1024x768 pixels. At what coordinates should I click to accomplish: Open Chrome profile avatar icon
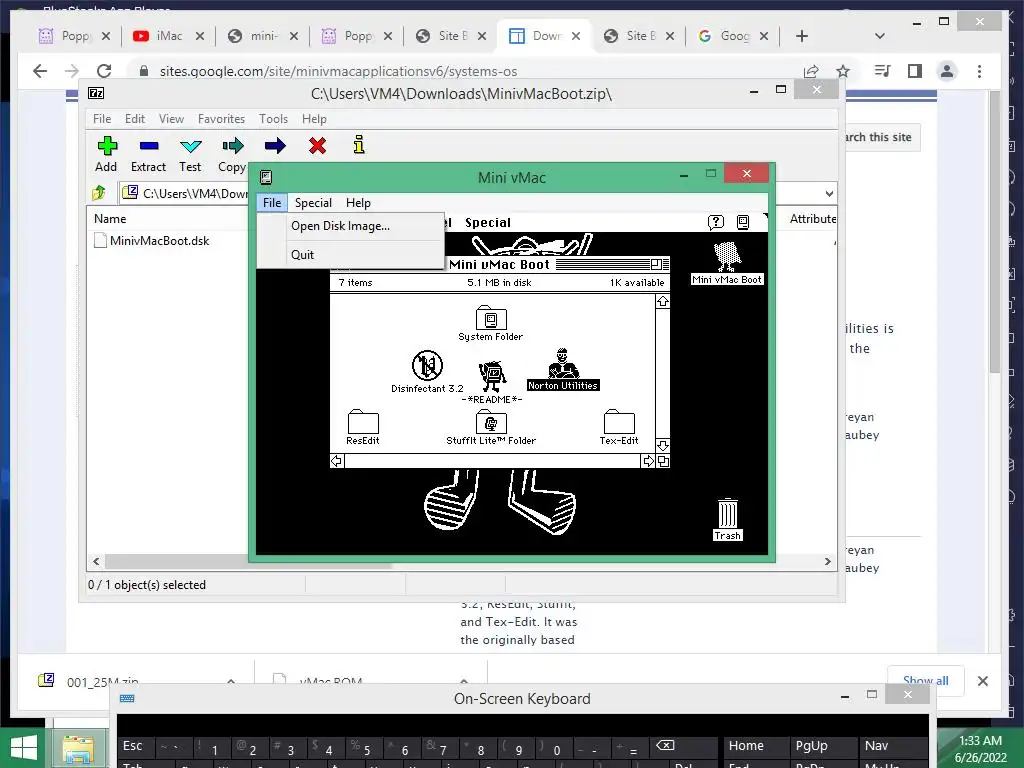pyautogui.click(x=947, y=71)
